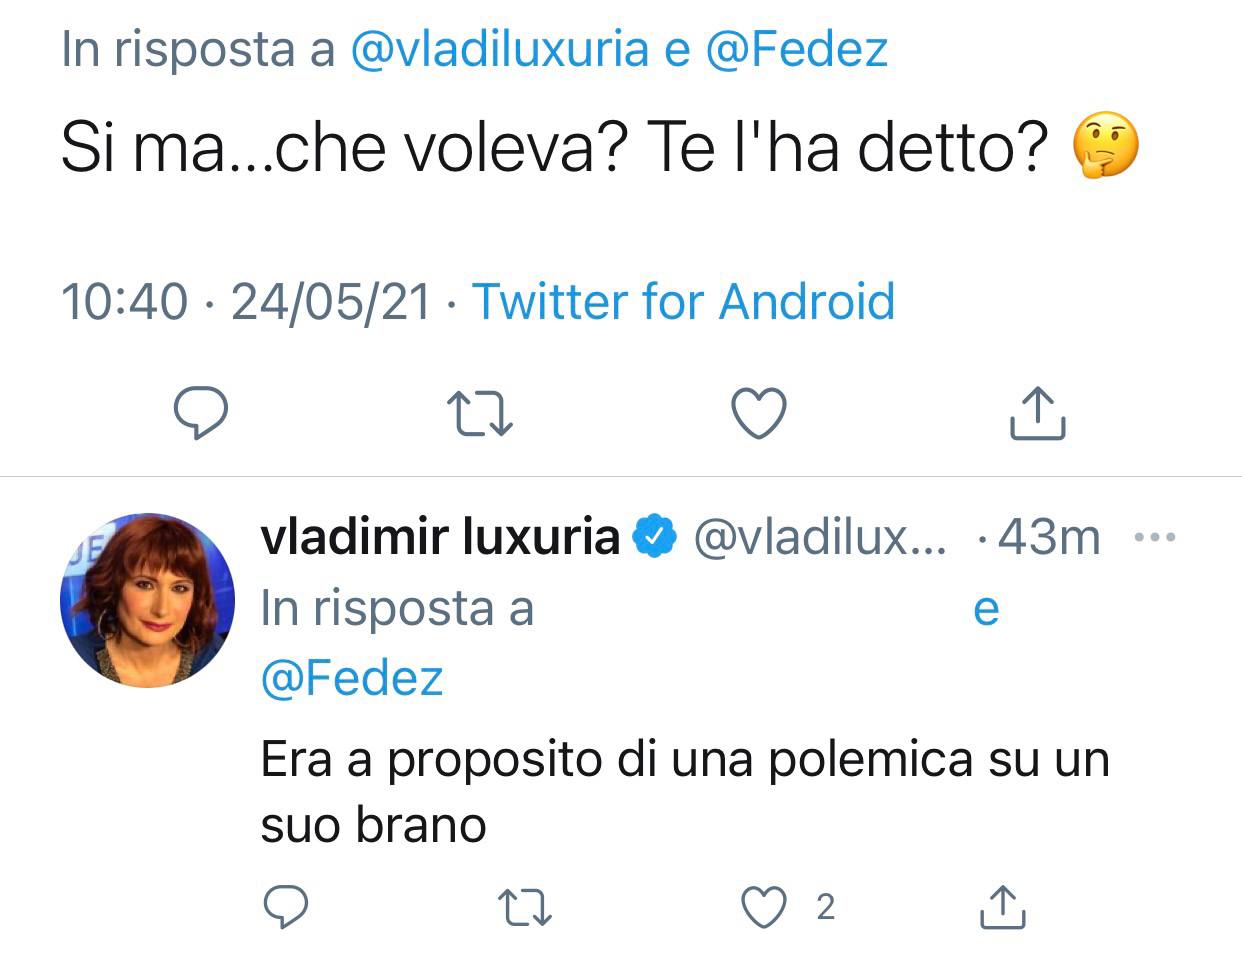Reply to vladimir luxuria's tweet

click(286, 906)
